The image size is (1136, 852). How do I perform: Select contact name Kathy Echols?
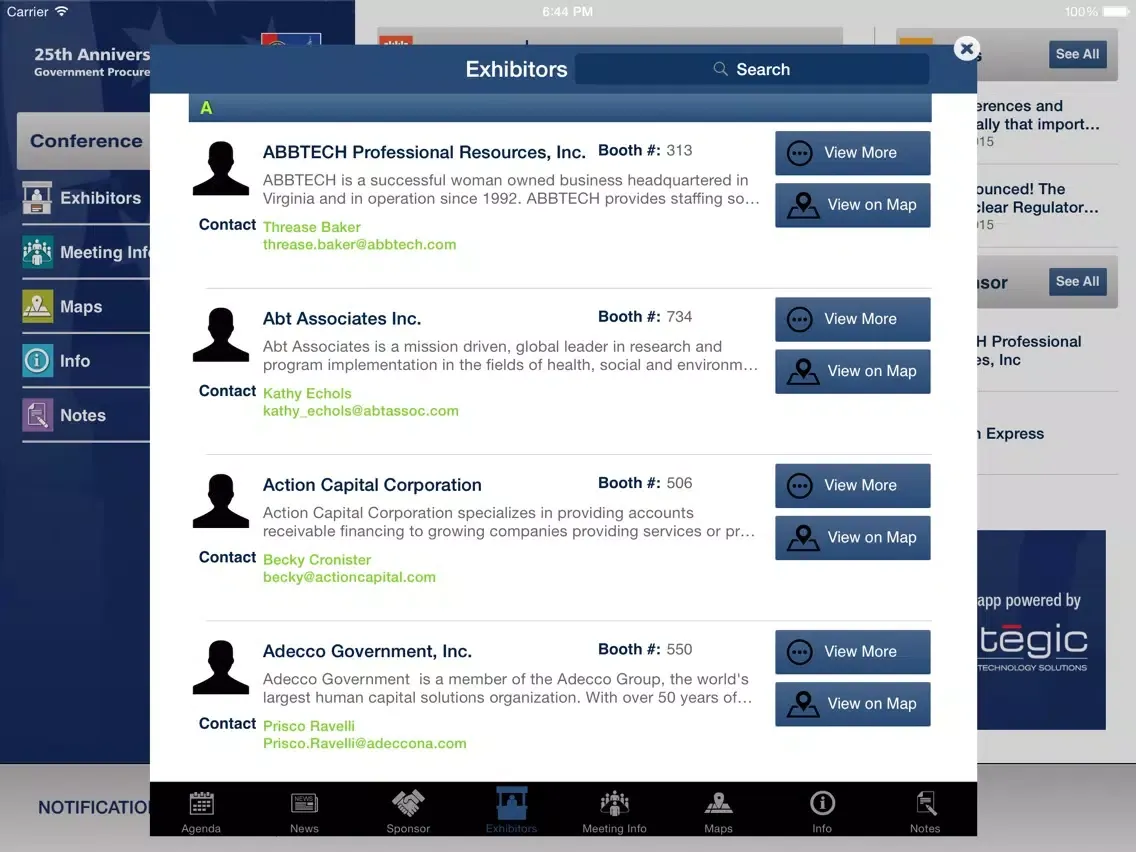(307, 393)
